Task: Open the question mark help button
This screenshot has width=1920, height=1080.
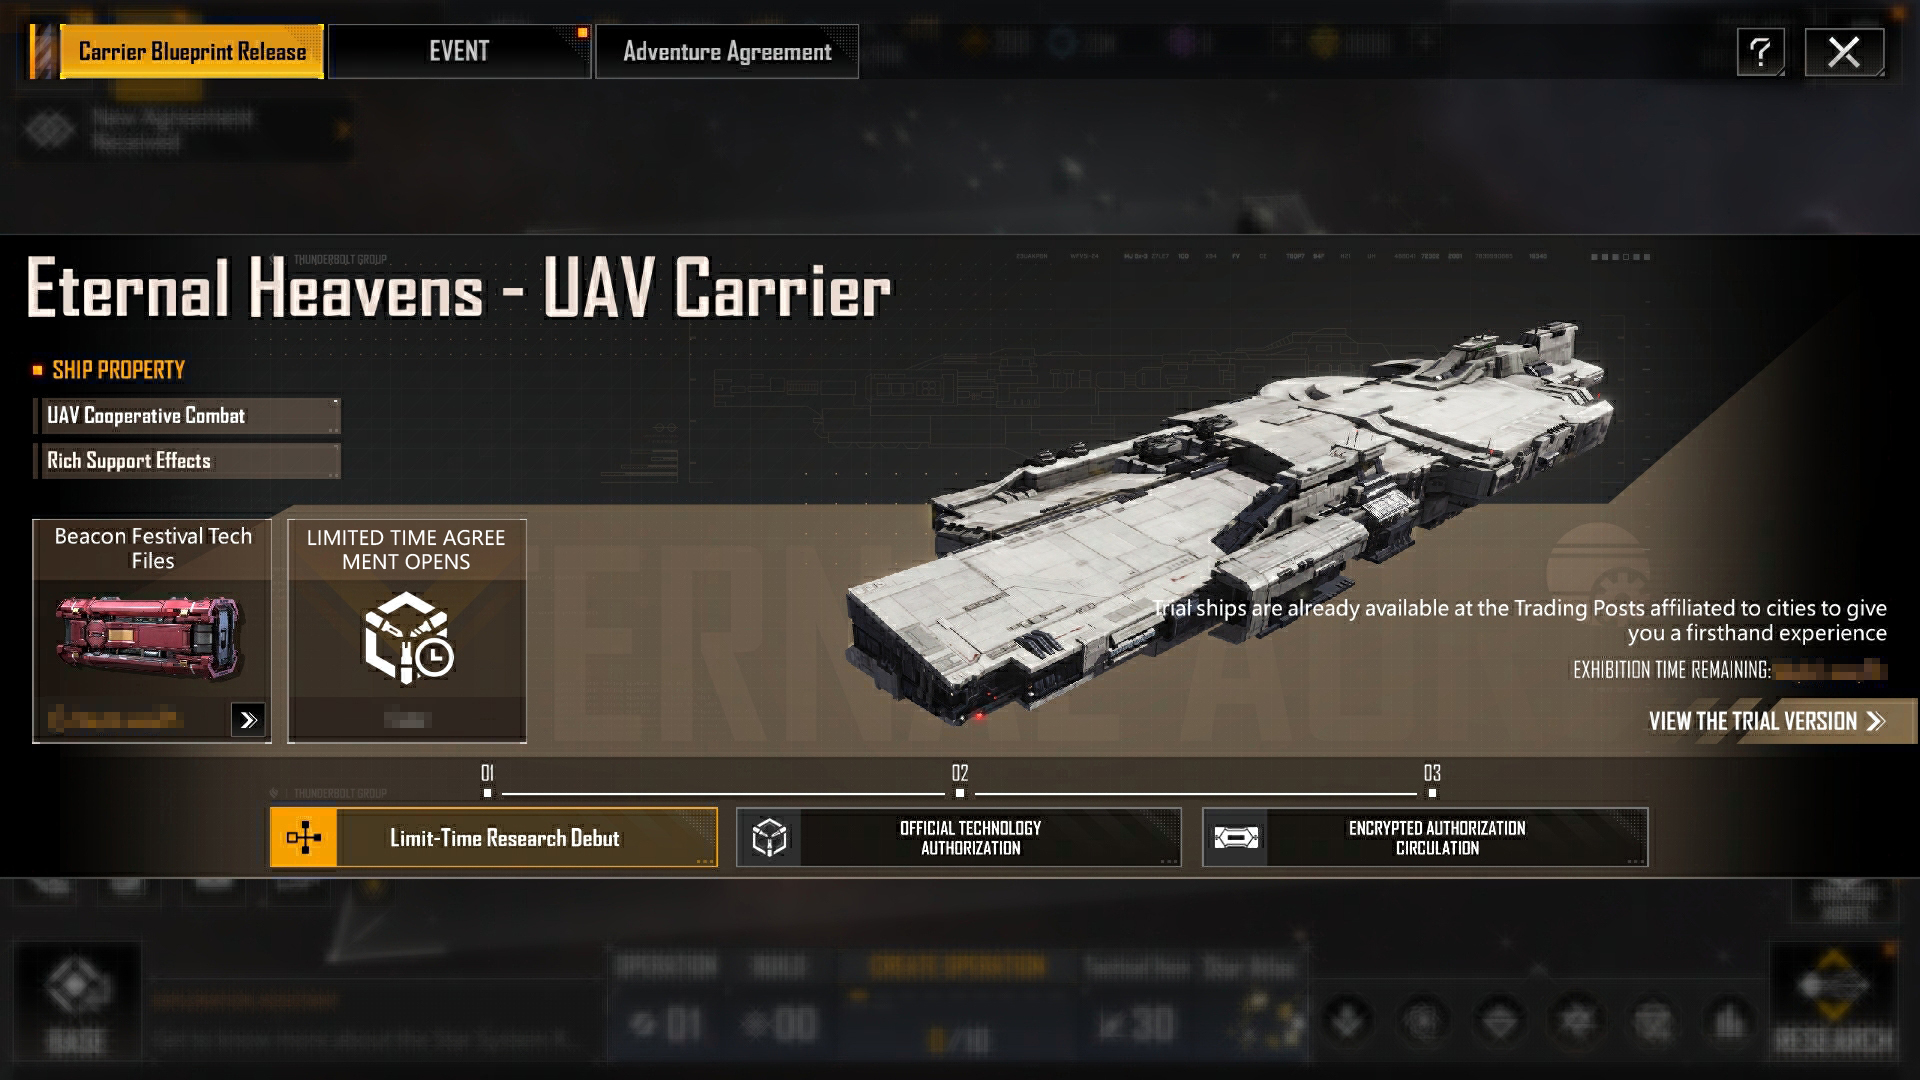Action: [1761, 52]
